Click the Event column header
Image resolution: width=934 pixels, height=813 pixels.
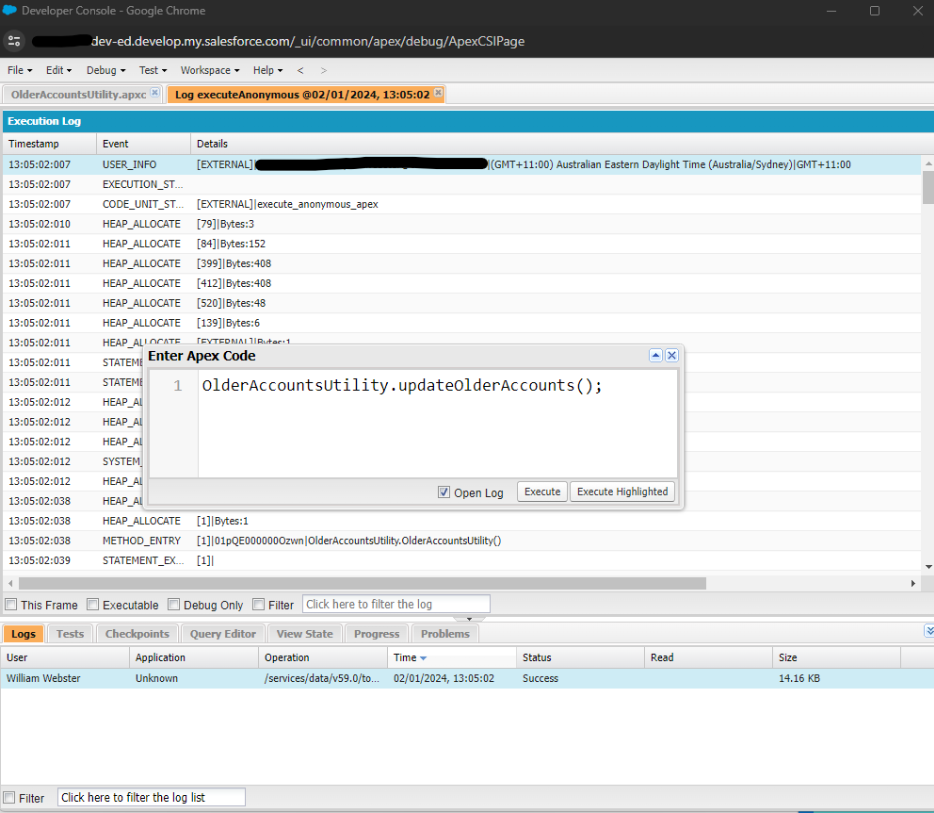point(143,144)
